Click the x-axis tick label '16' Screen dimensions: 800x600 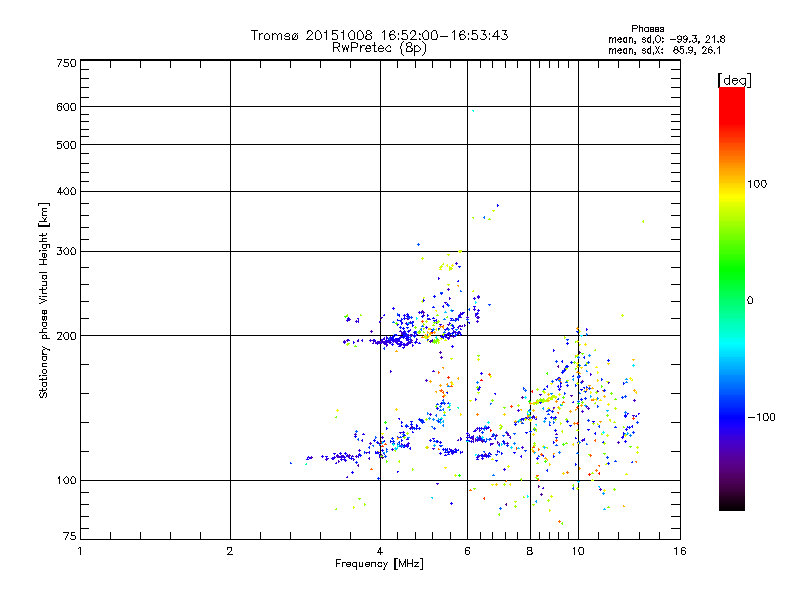(x=680, y=551)
